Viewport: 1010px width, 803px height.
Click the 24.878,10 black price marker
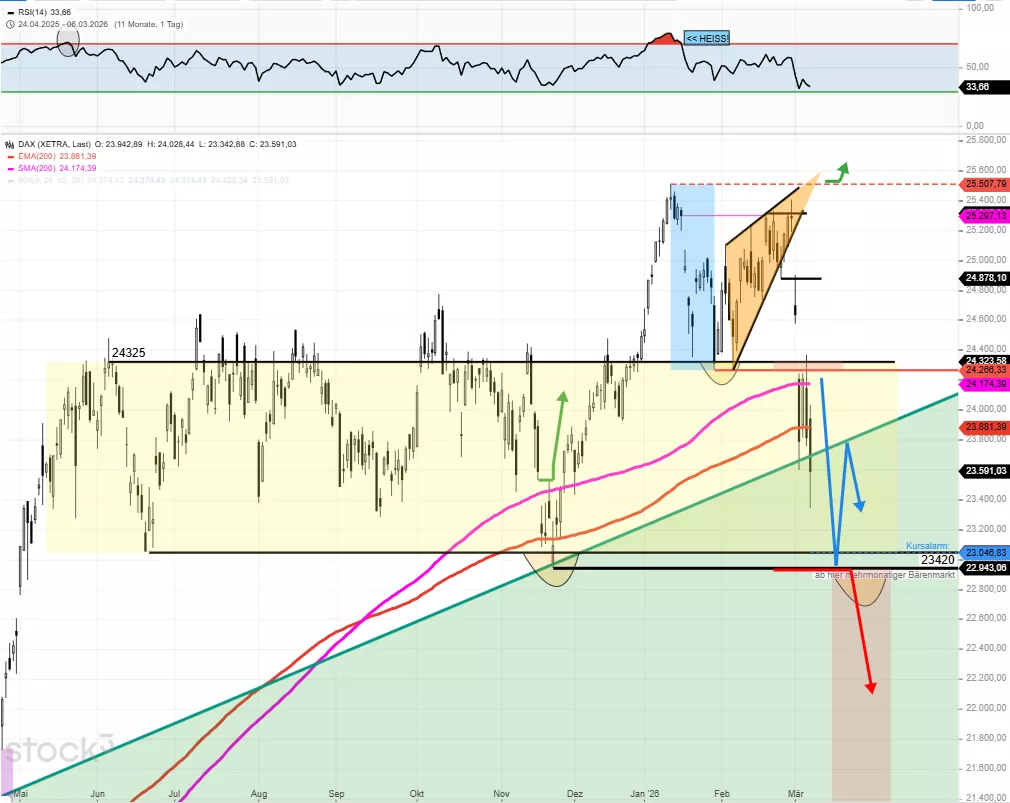985,278
